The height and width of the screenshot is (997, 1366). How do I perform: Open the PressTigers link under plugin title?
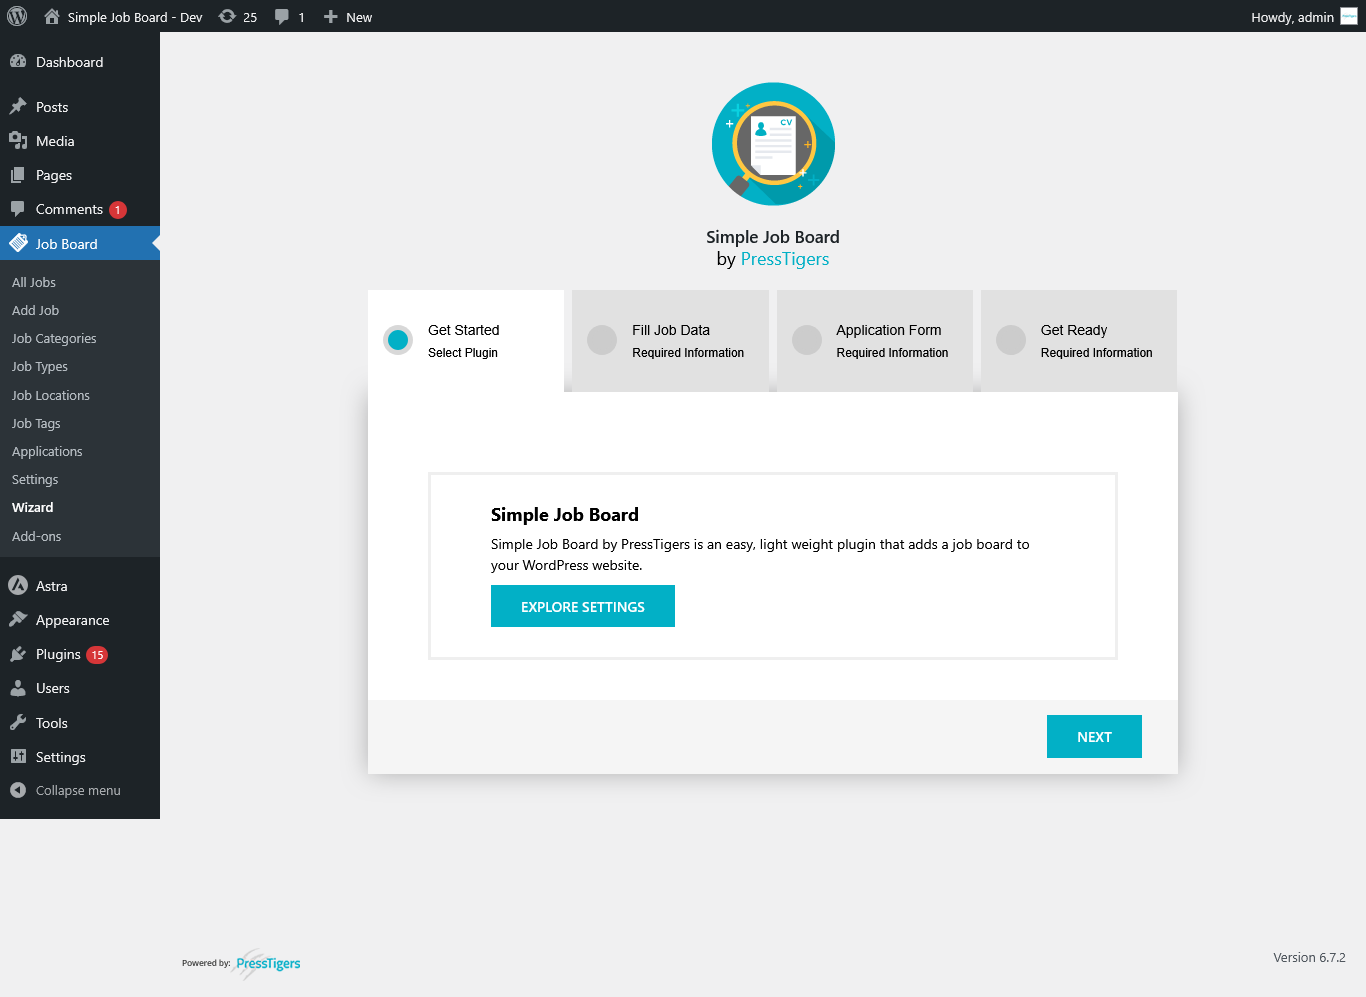click(x=784, y=259)
